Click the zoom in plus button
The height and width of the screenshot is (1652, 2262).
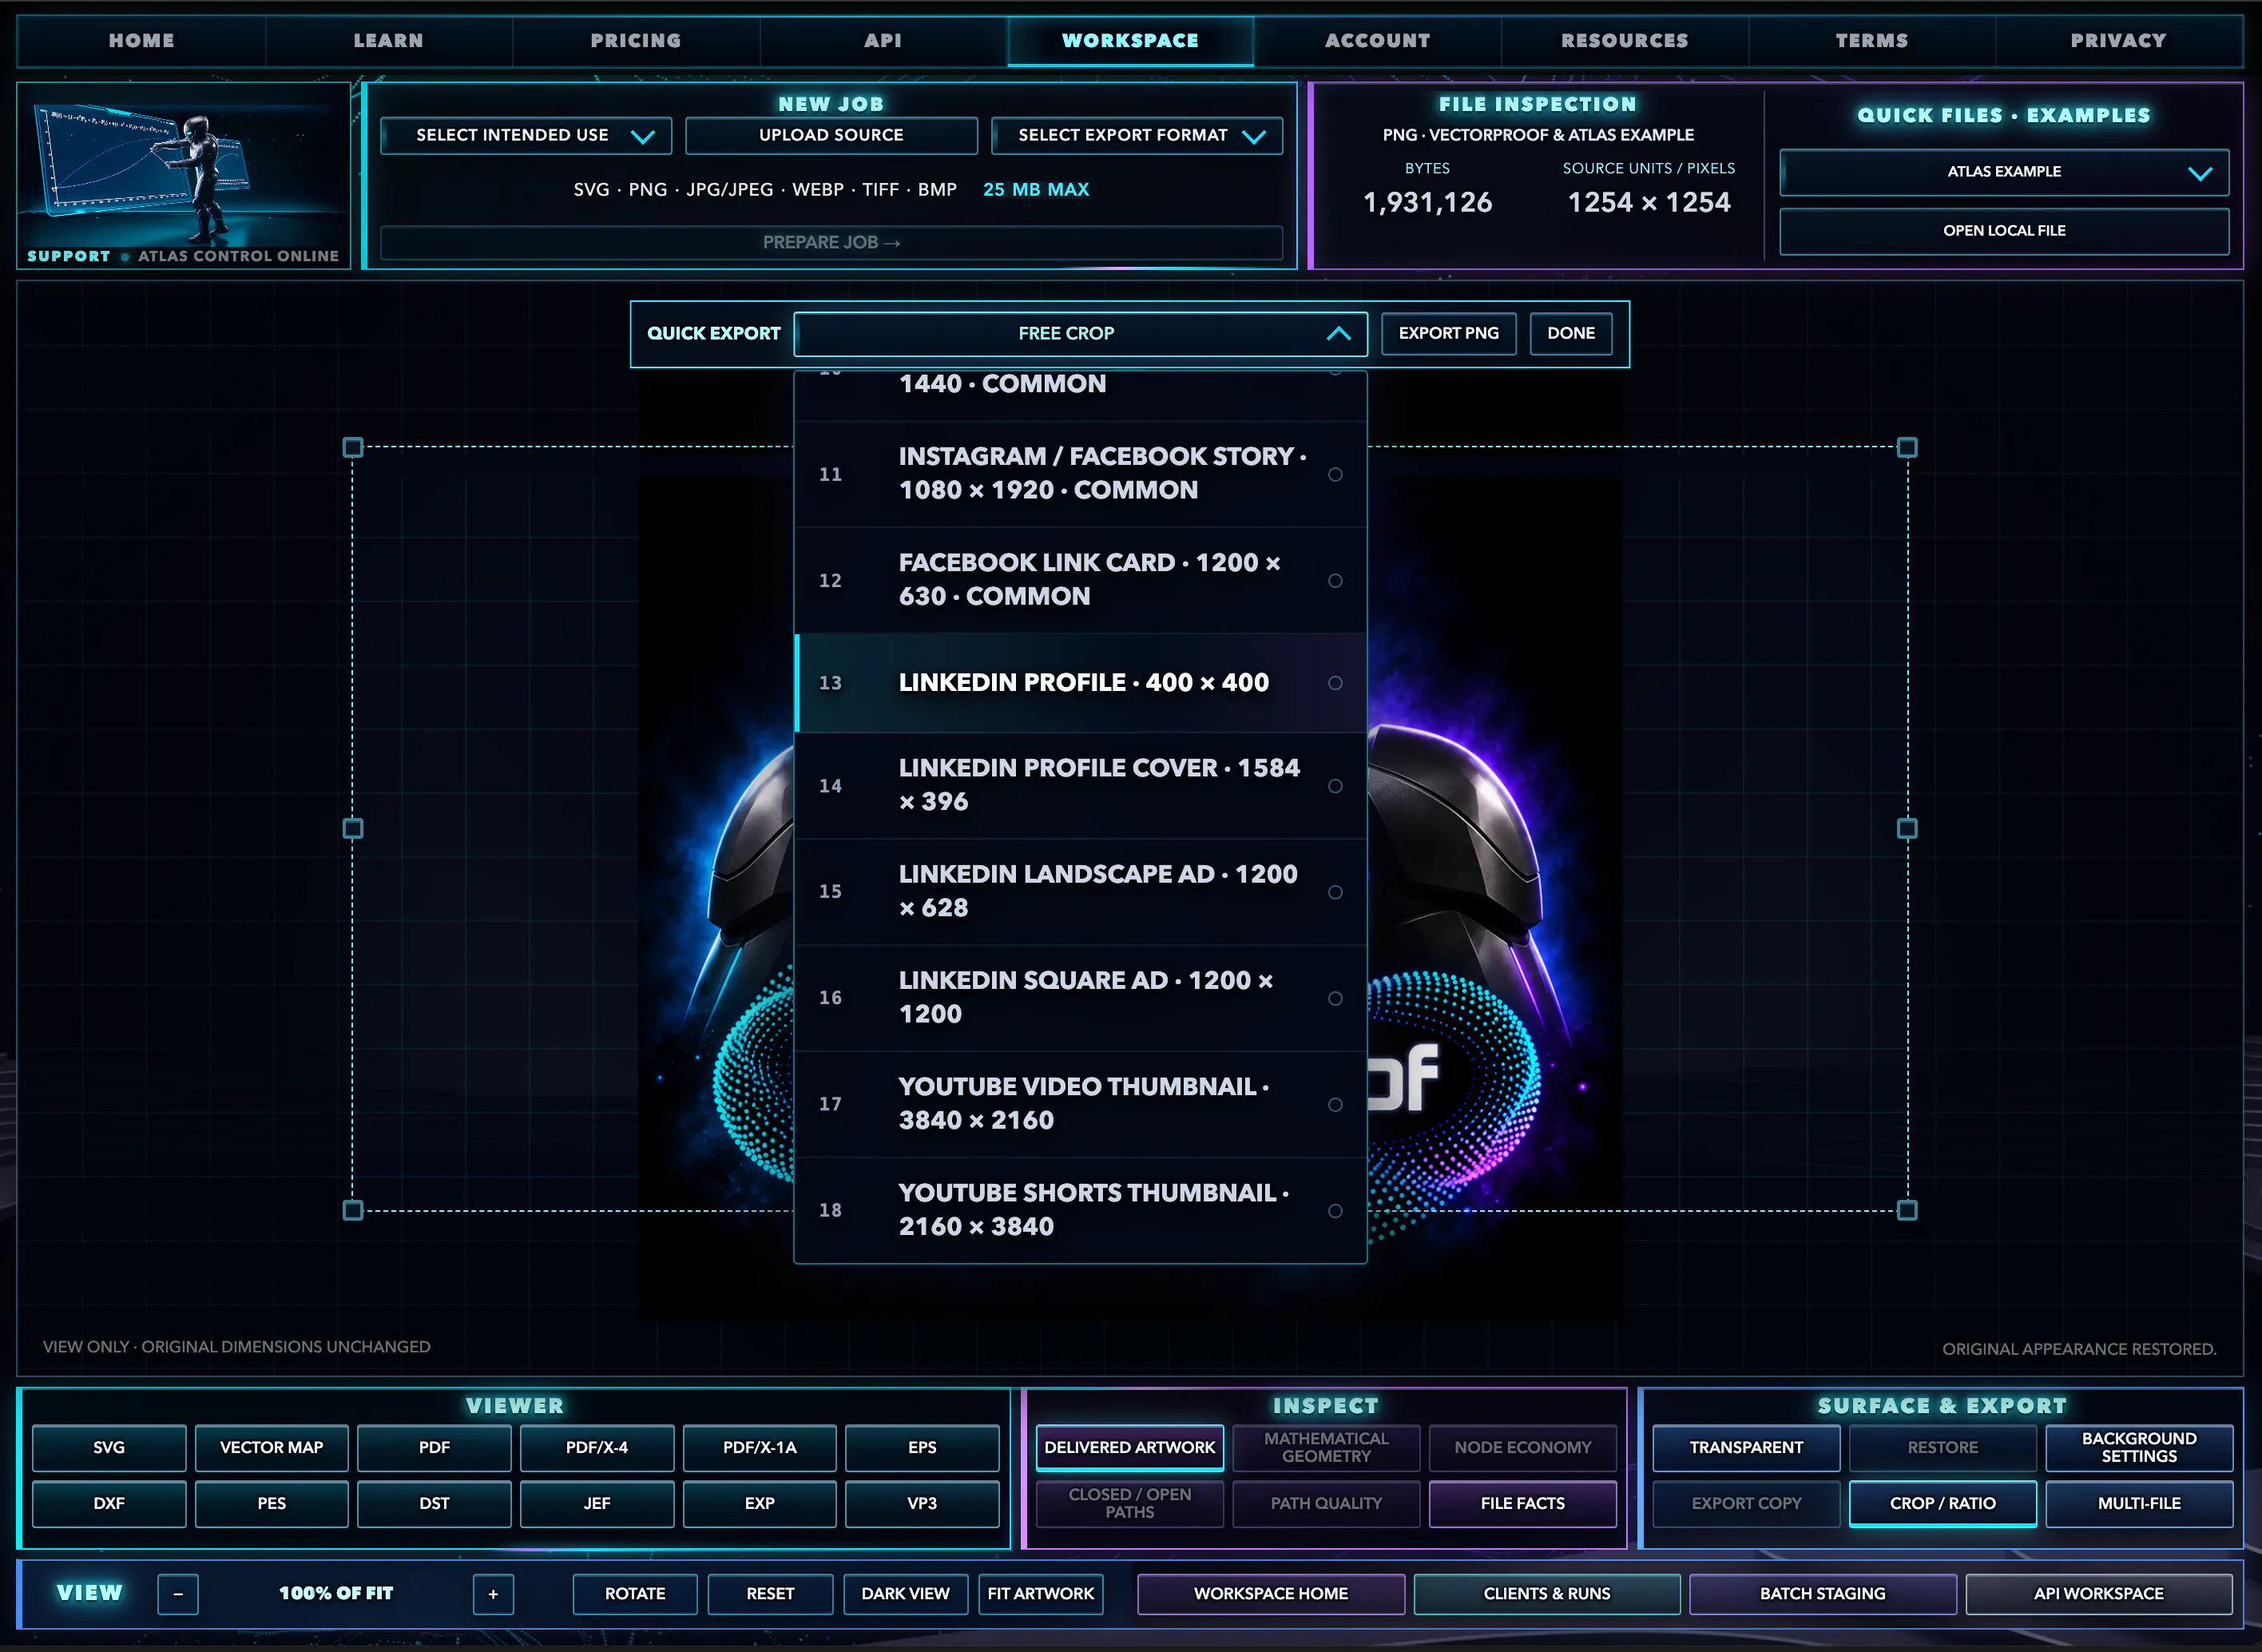(493, 1594)
